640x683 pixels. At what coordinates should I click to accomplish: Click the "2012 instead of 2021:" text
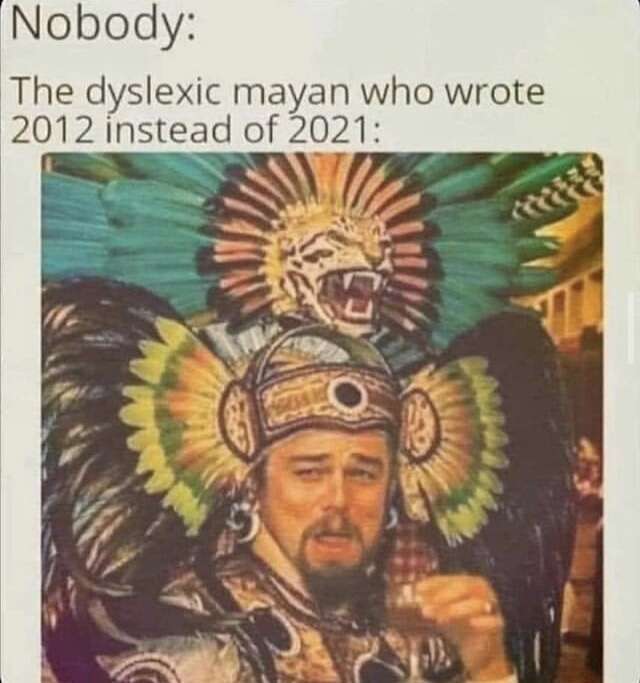pos(194,131)
